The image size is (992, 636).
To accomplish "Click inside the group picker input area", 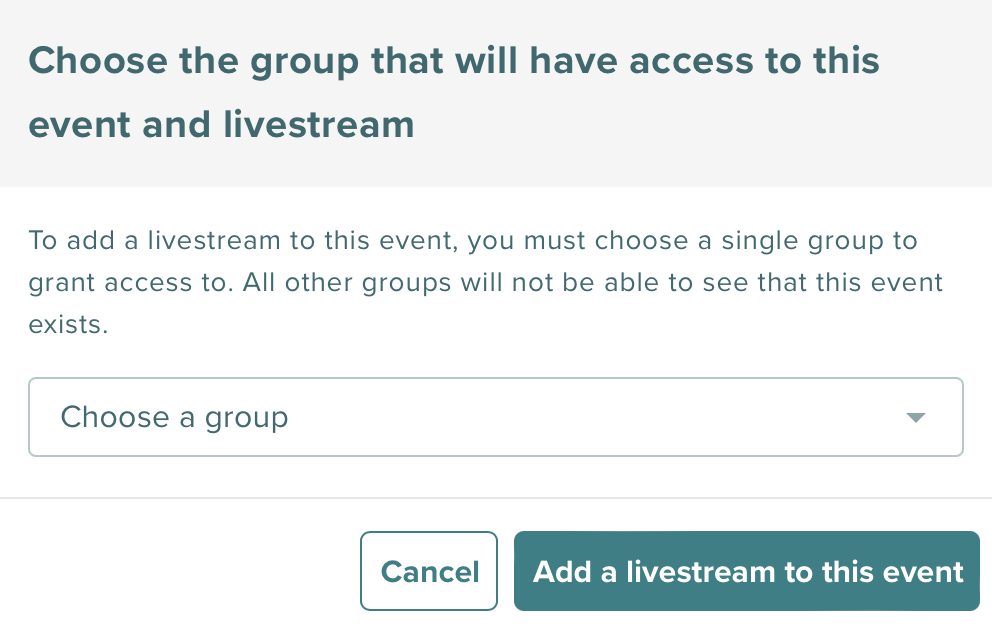I will (x=400, y=416).
